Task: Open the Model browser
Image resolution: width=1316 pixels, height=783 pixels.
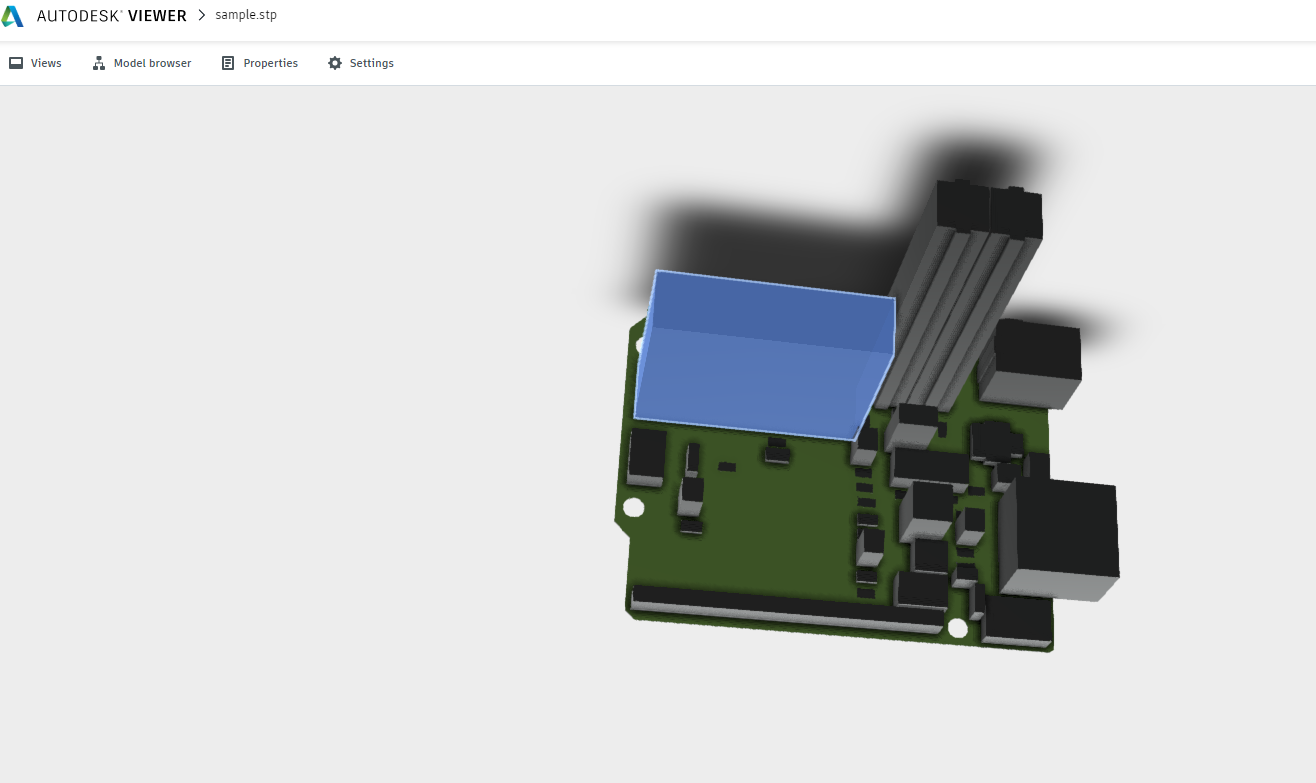Action: coord(142,63)
